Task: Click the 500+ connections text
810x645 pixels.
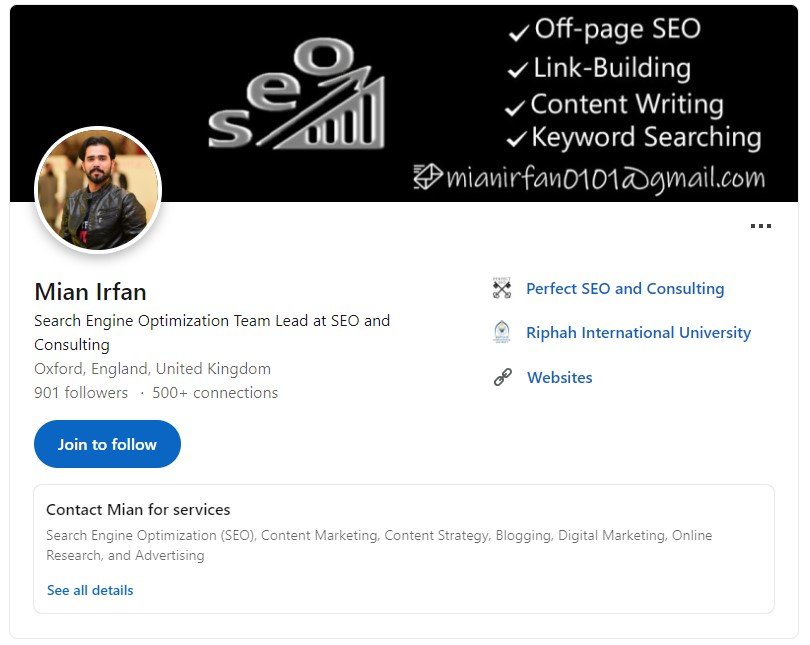Action: pyautogui.click(x=215, y=393)
